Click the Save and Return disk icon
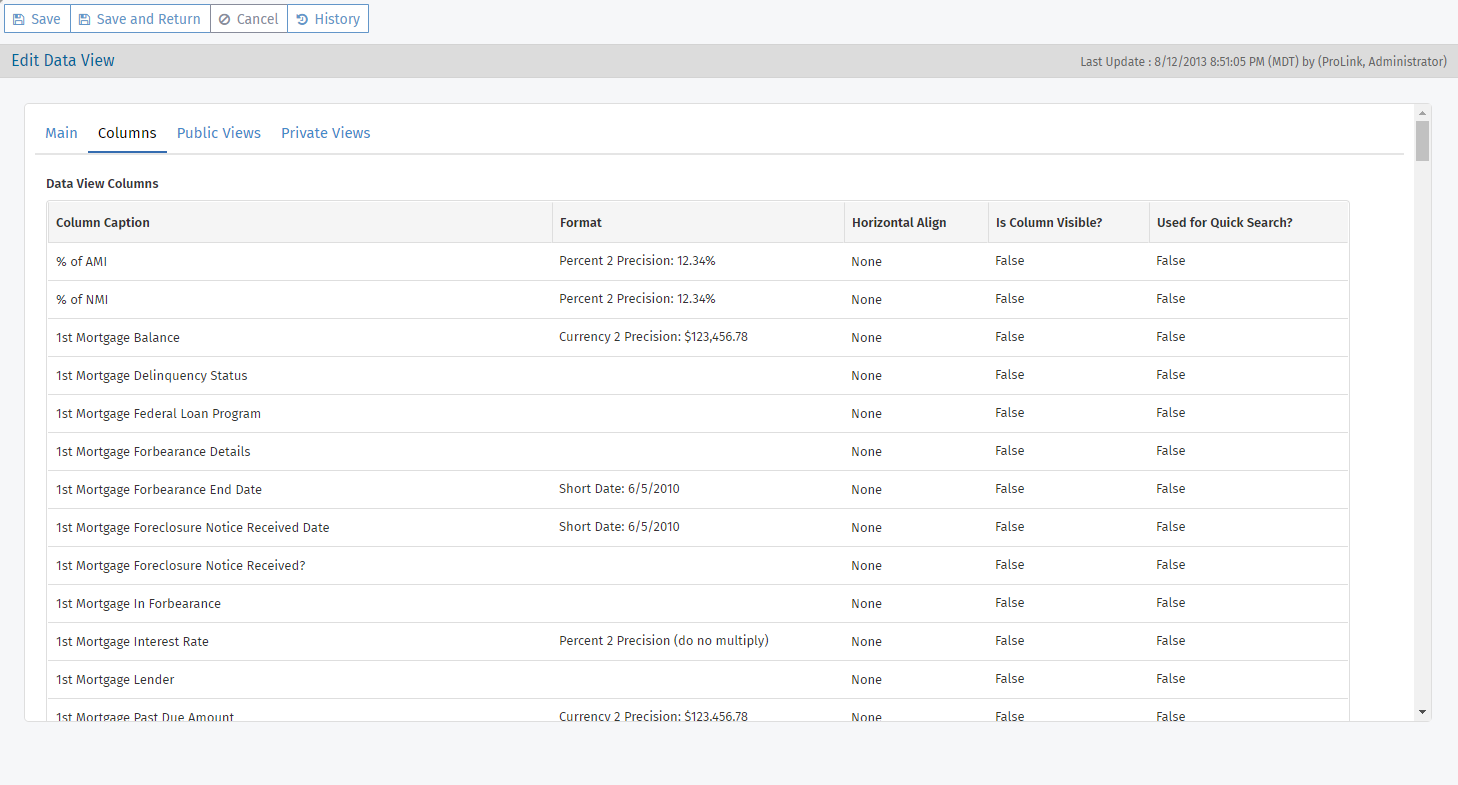The width and height of the screenshot is (1458, 785). pyautogui.click(x=85, y=19)
